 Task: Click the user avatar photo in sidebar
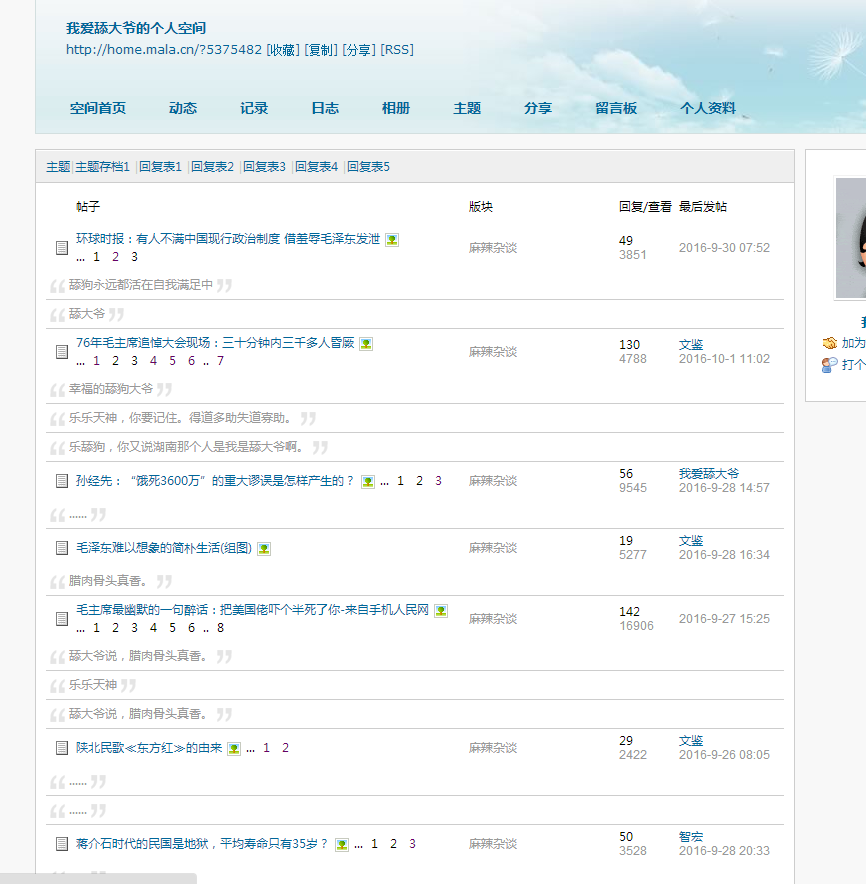click(851, 238)
